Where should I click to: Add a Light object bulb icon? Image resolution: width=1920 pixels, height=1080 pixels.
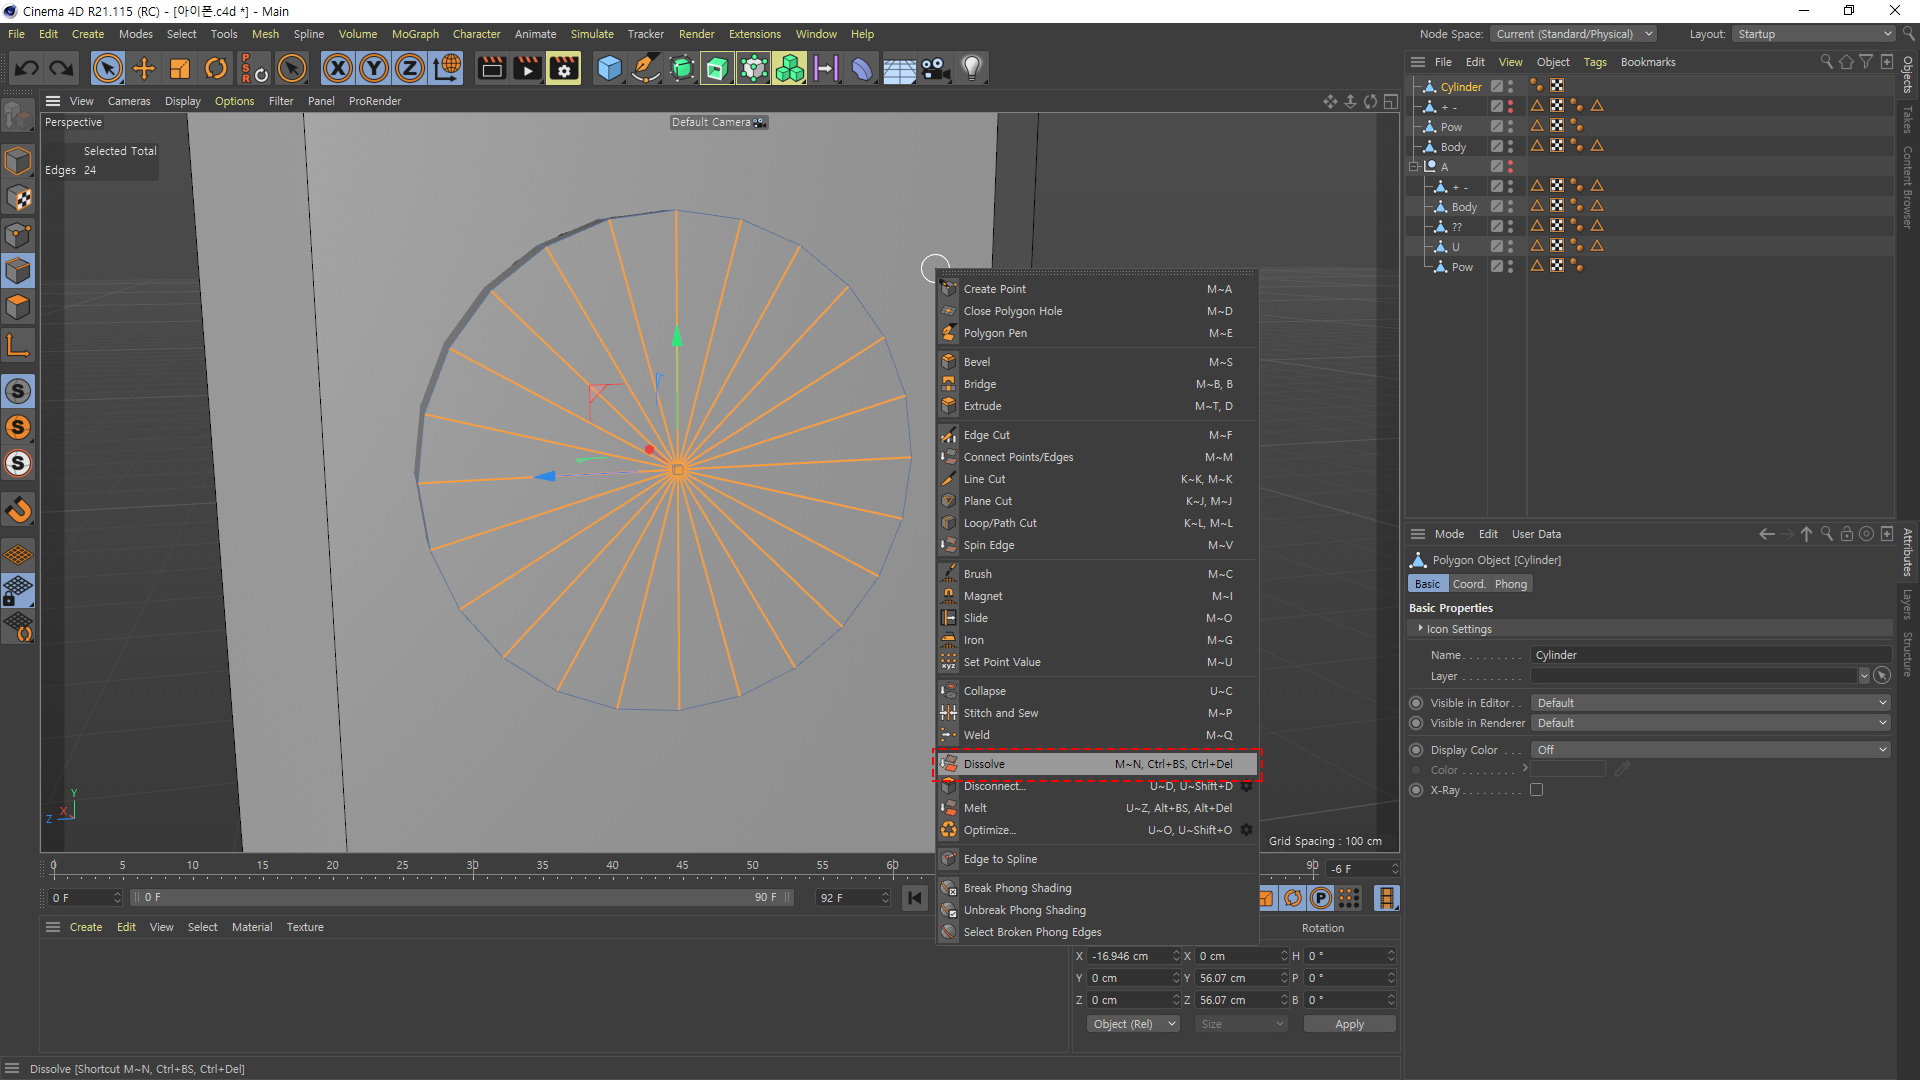point(971,68)
